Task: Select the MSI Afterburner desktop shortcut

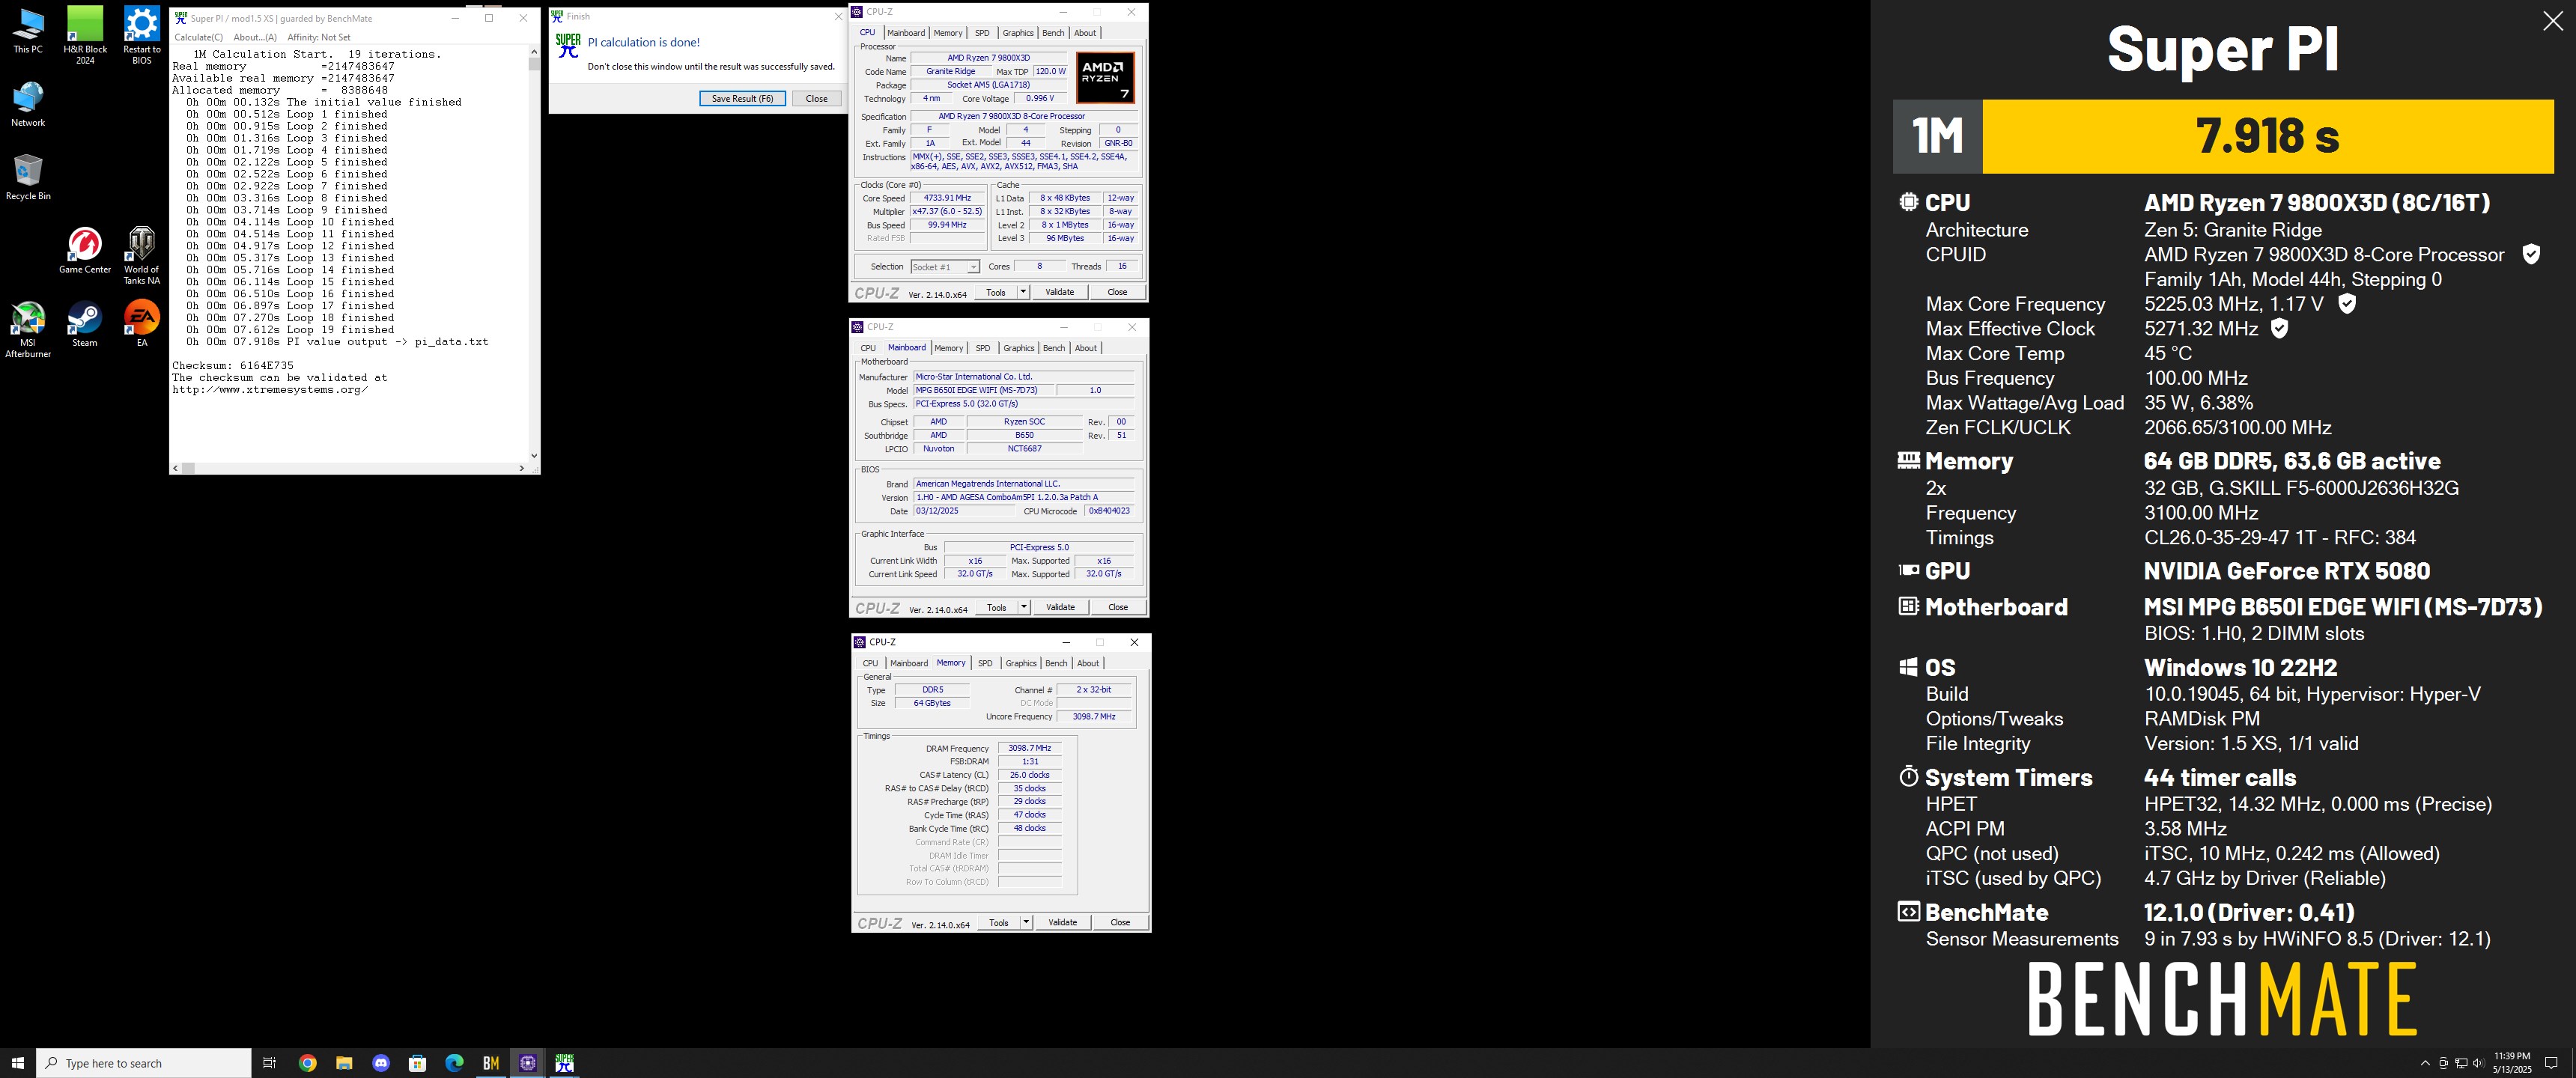Action: [x=28, y=330]
